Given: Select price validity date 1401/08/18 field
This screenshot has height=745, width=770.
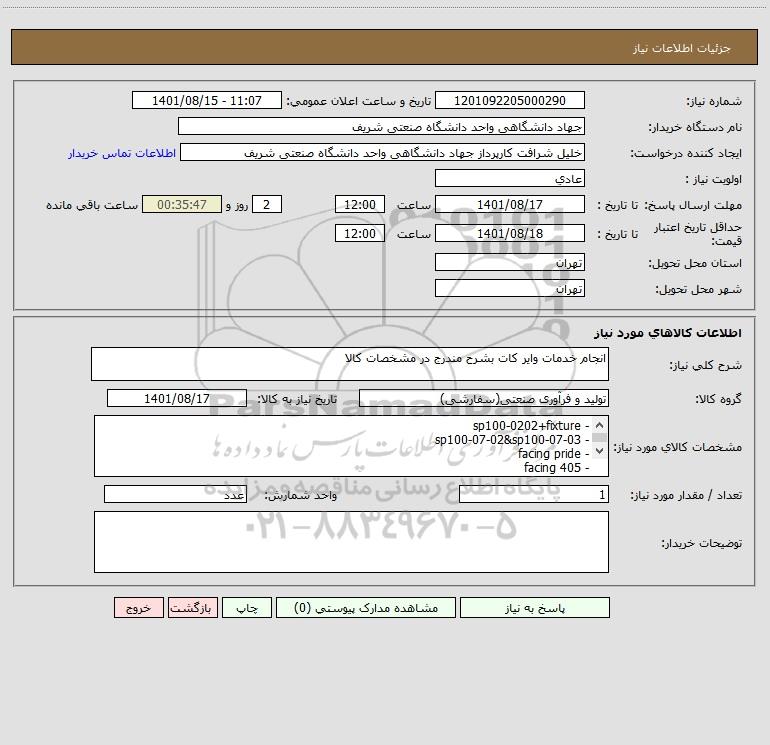Looking at the screenshot, I should (510, 233).
